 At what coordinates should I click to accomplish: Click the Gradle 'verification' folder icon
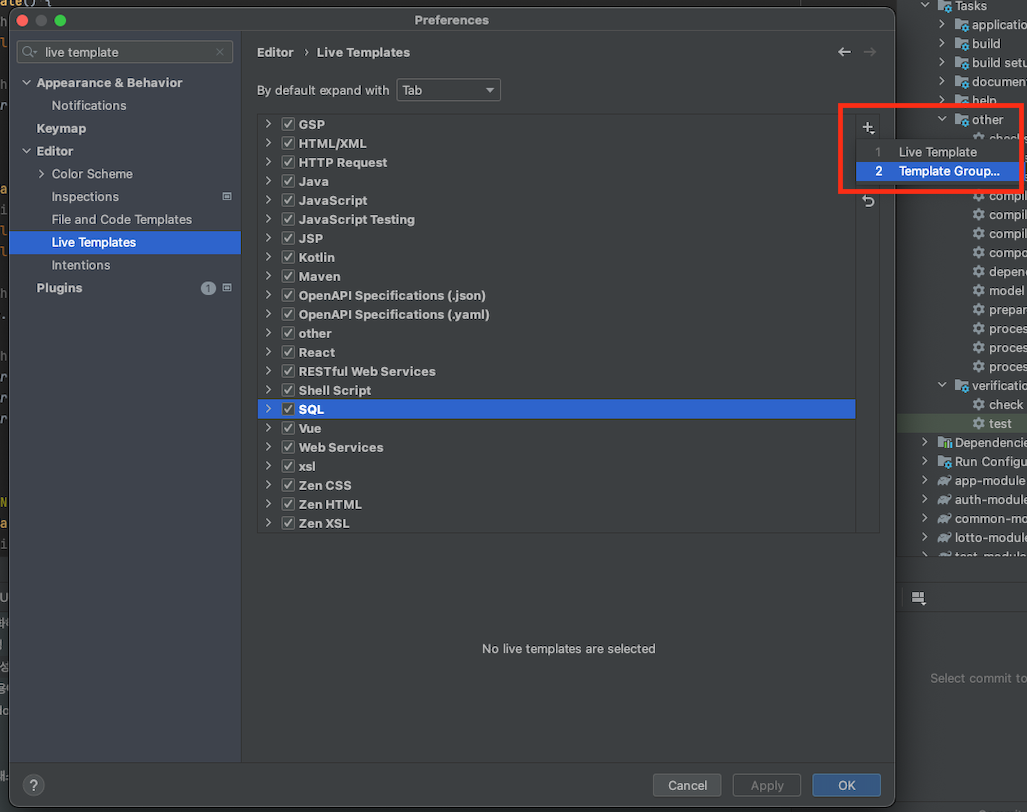click(962, 385)
